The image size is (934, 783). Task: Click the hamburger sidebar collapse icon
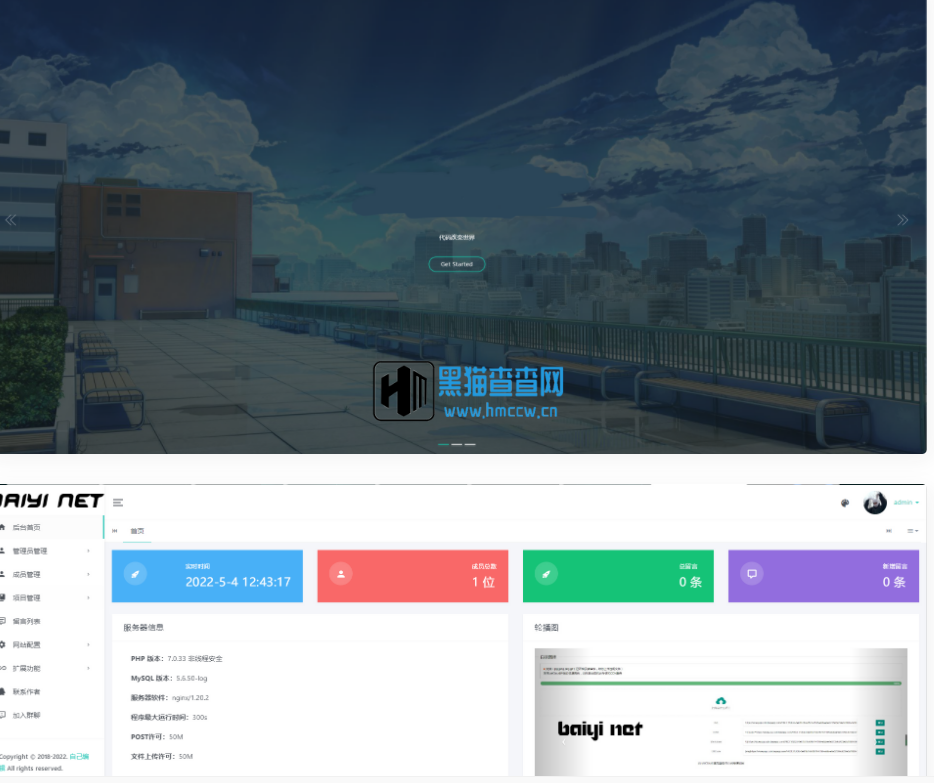click(118, 502)
